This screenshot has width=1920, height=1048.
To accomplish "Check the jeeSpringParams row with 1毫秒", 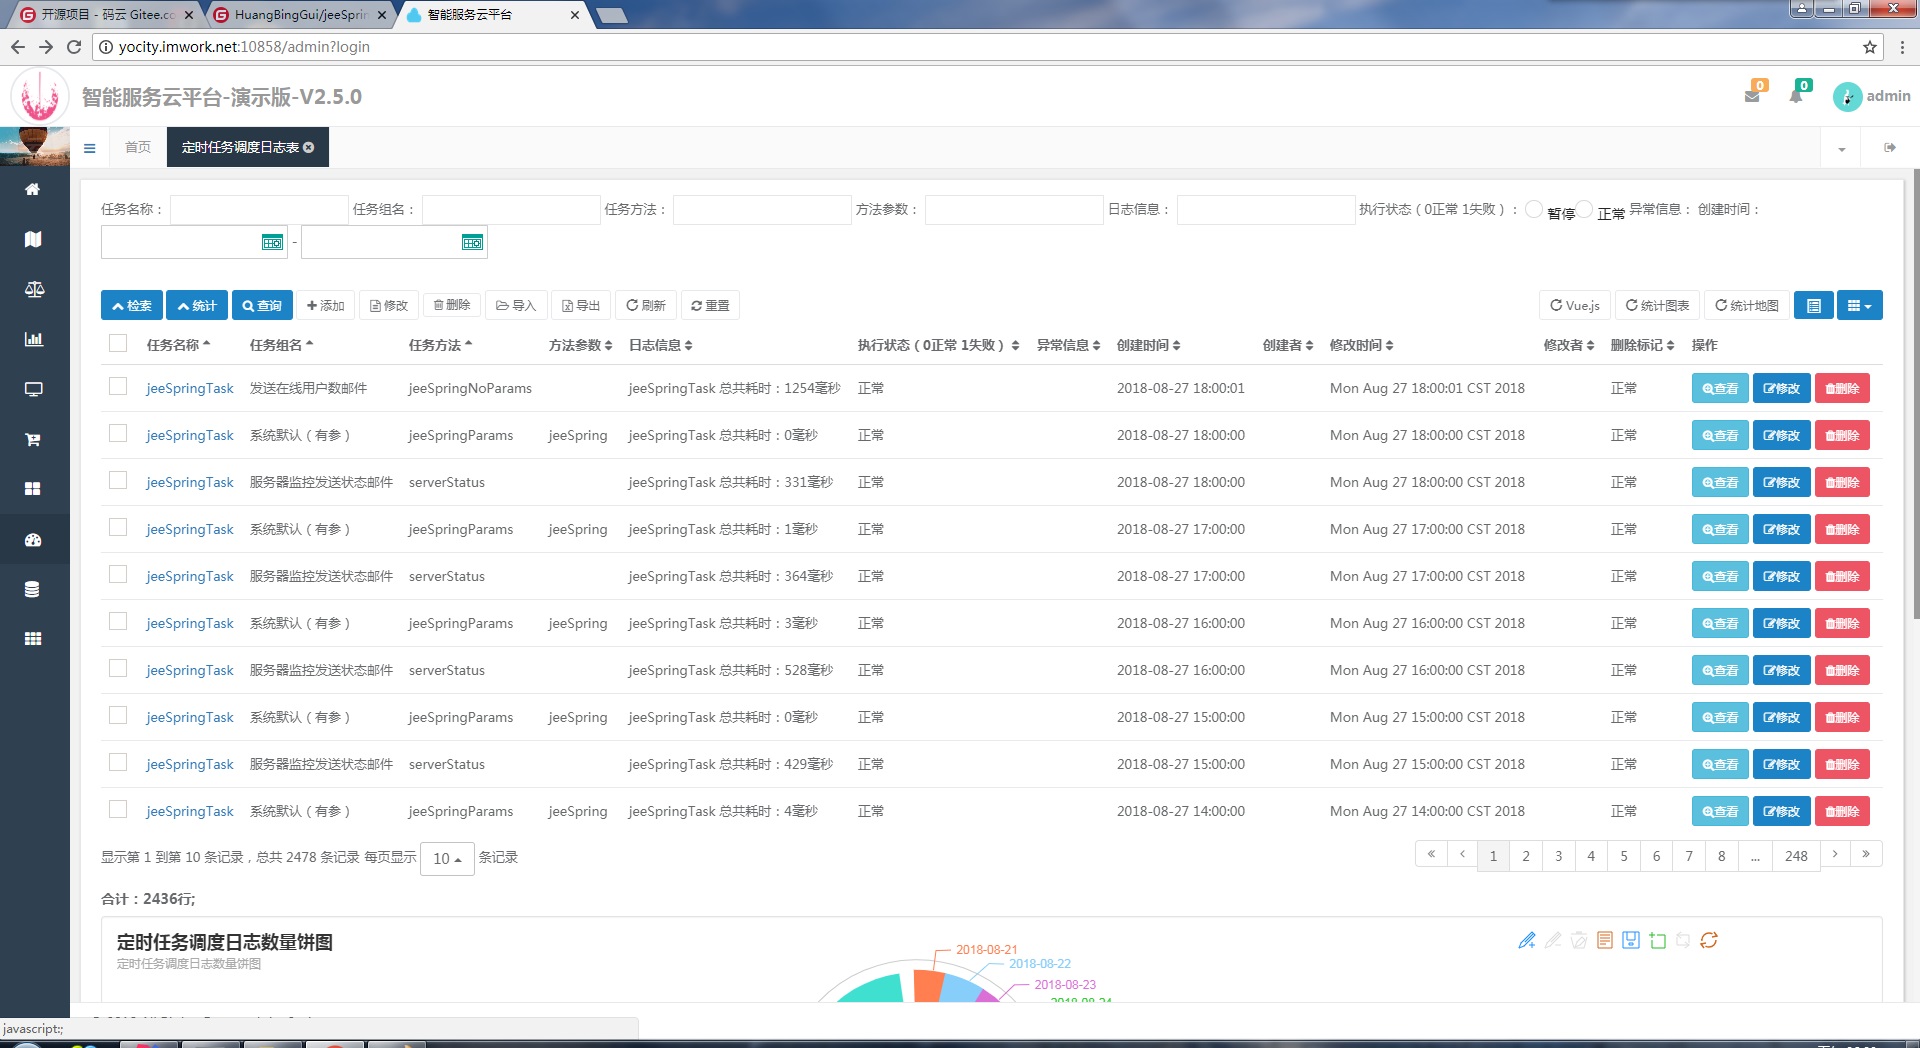I will 118,528.
